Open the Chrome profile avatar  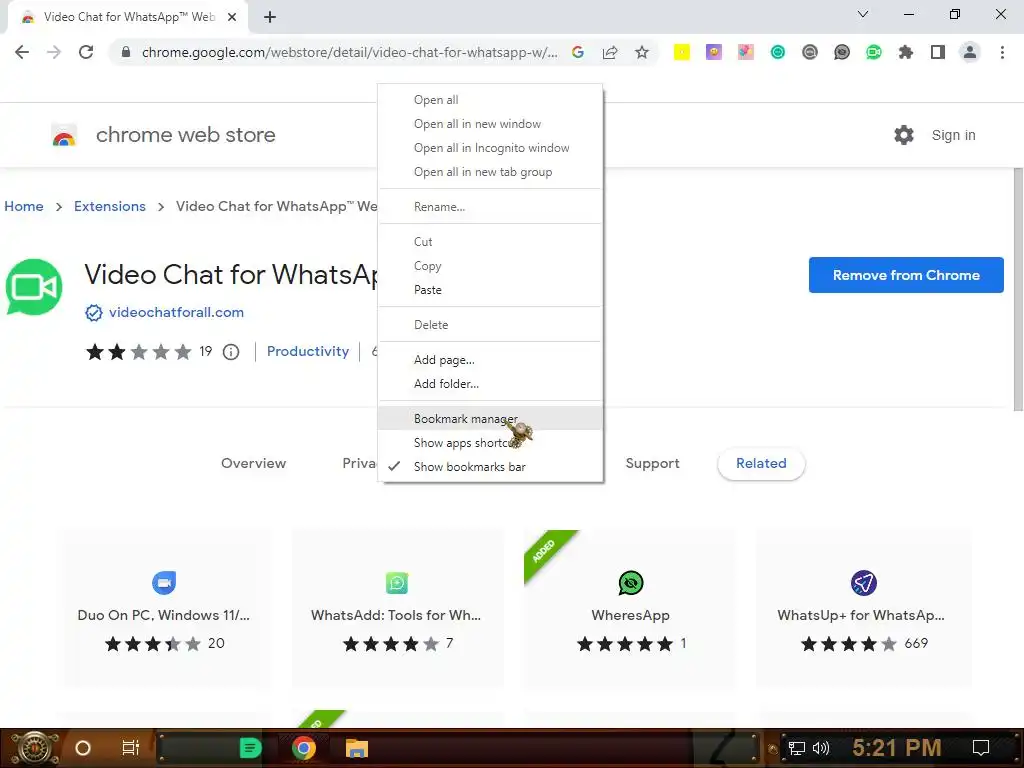pyautogui.click(x=970, y=52)
